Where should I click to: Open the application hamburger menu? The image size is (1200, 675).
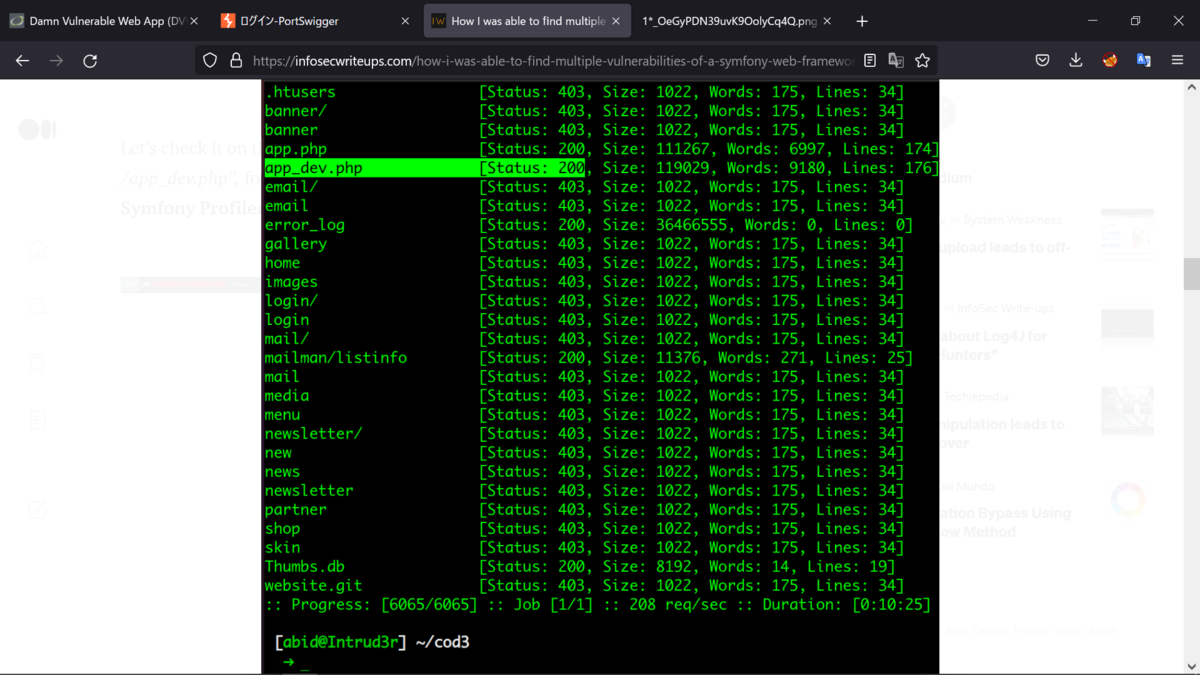coord(1176,60)
